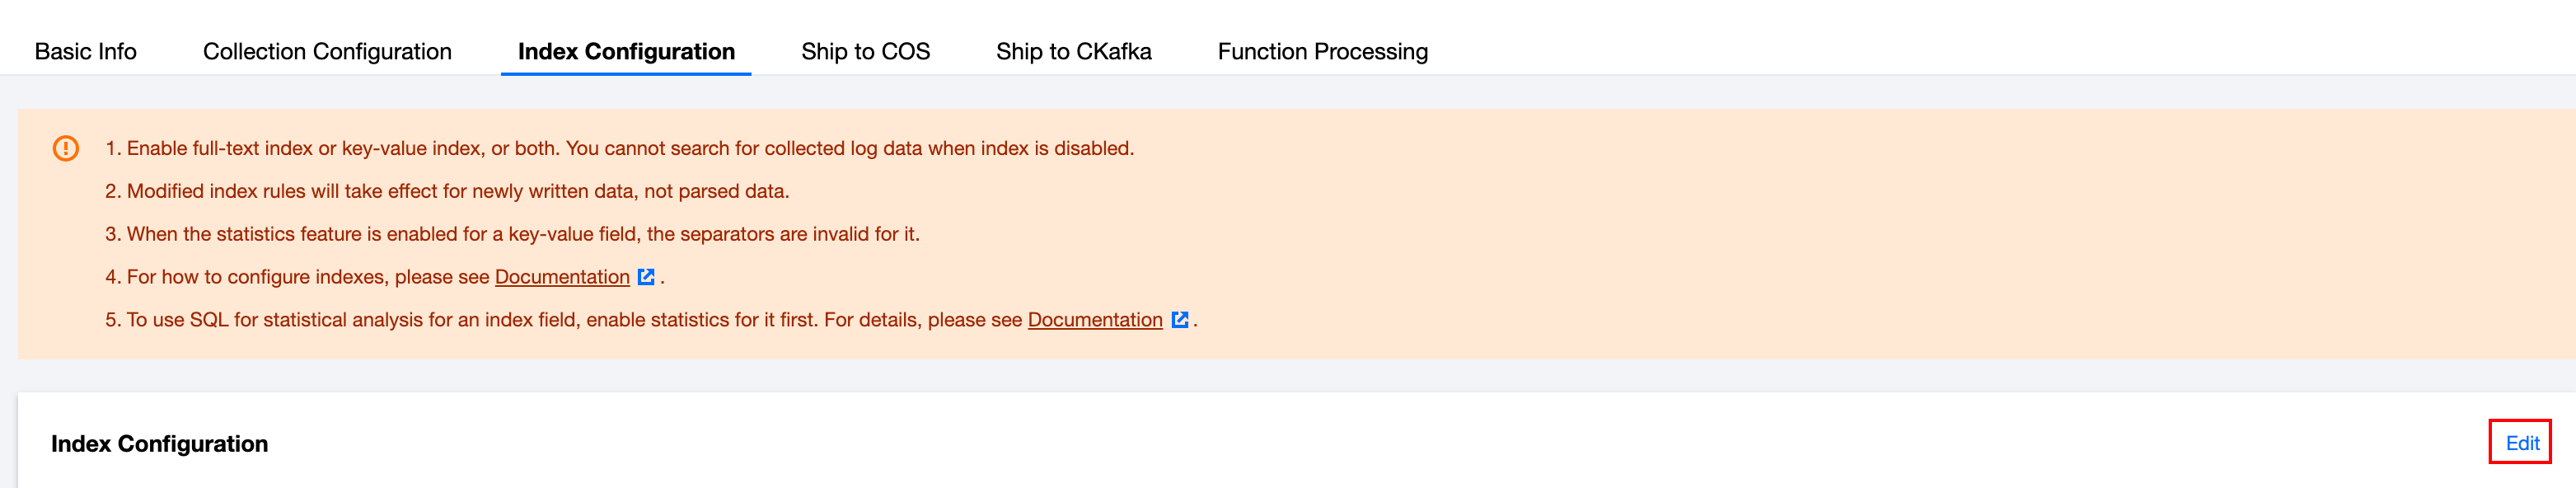
Task: Open the Basic Info tab
Action: coord(85,51)
